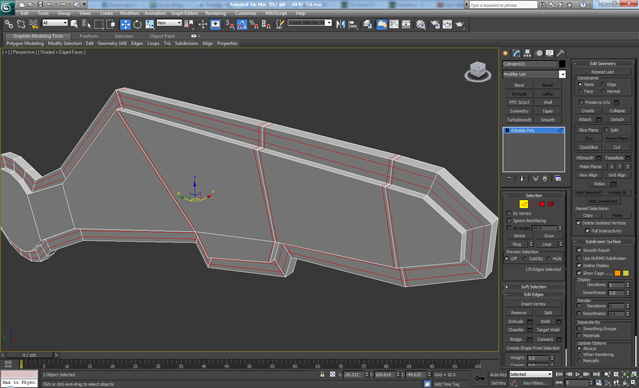Viewport: 639px width, 388px height.
Task: Open the Hierarchy command panel tab
Action: coord(527,53)
